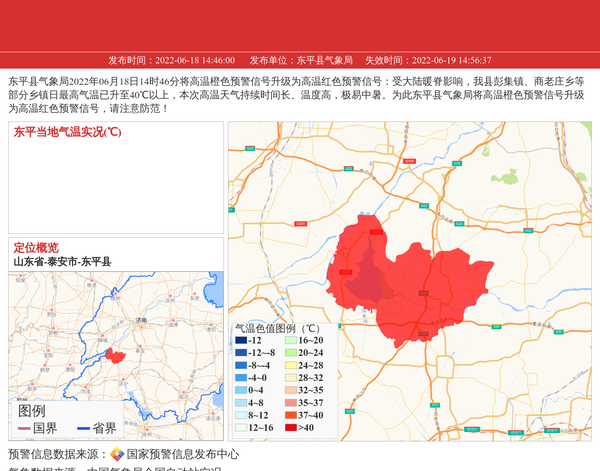The height and width of the screenshot is (471, 600).
Task: Click the 省界 legend label
Action: pyautogui.click(x=104, y=428)
